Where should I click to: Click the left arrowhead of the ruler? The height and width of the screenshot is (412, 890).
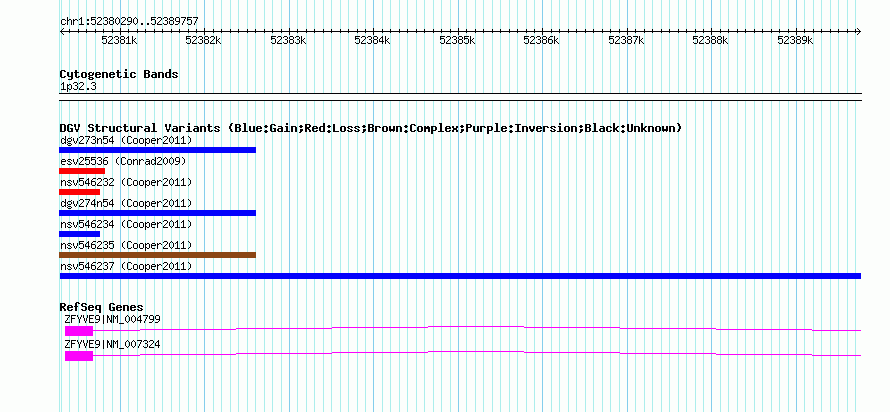click(x=62, y=31)
